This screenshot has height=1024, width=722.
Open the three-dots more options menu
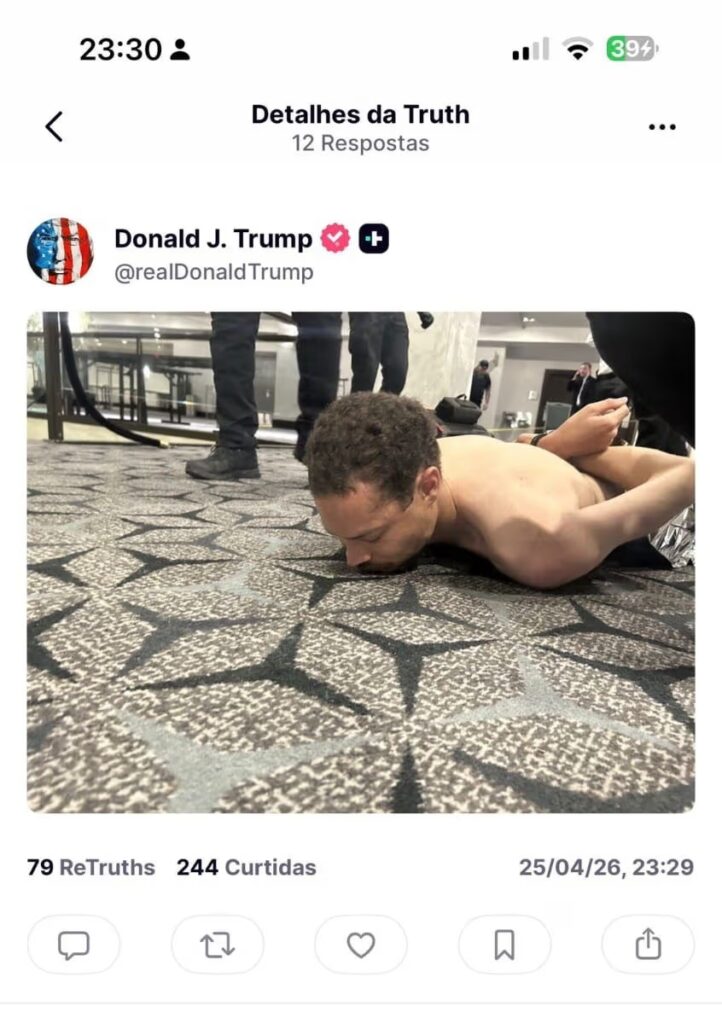tap(662, 127)
